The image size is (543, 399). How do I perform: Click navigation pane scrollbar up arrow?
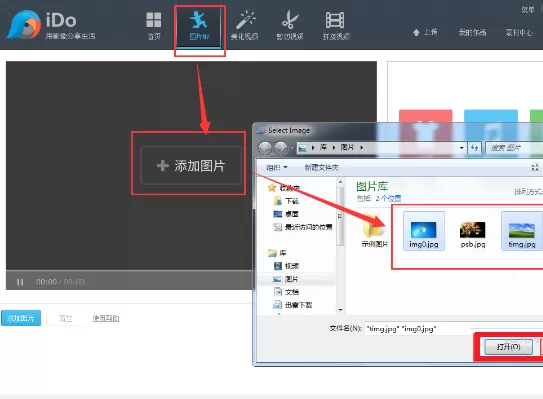pyautogui.click(x=340, y=182)
